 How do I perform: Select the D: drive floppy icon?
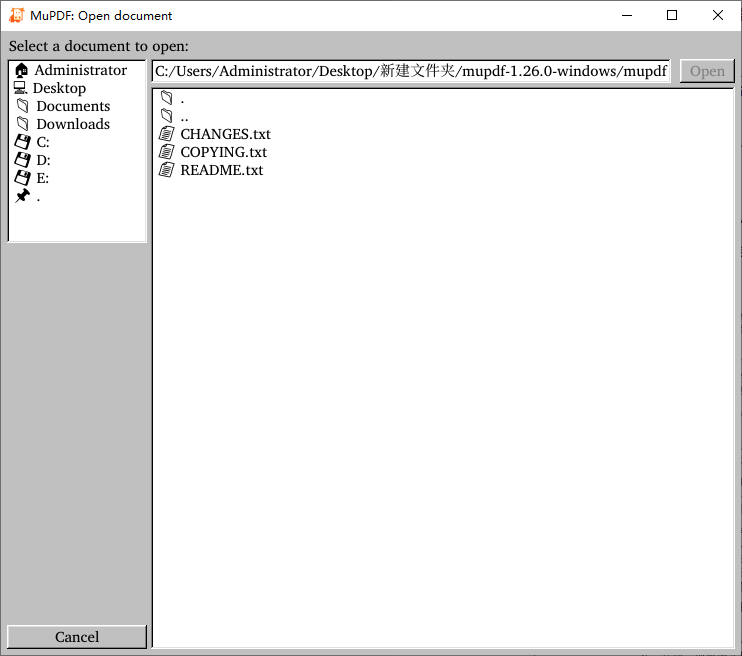click(x=22, y=160)
